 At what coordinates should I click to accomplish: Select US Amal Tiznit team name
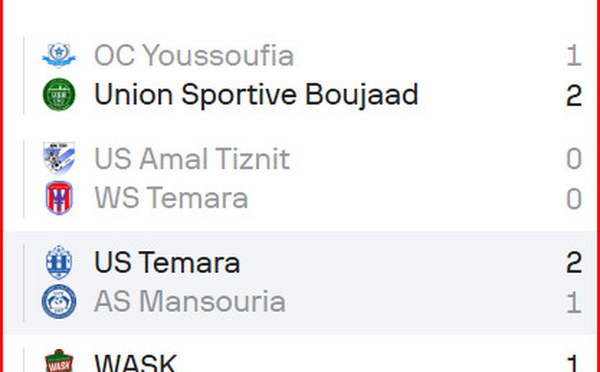coord(192,159)
